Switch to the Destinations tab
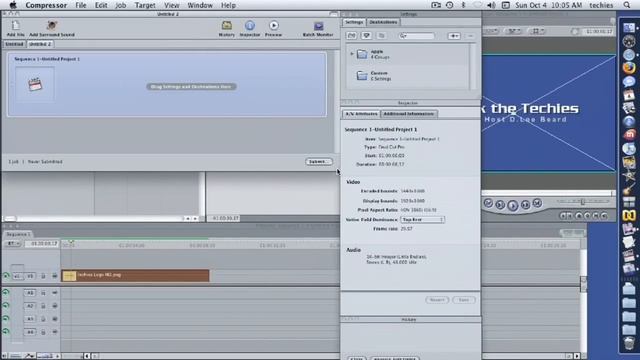This screenshot has width=640, height=360. (x=383, y=22)
